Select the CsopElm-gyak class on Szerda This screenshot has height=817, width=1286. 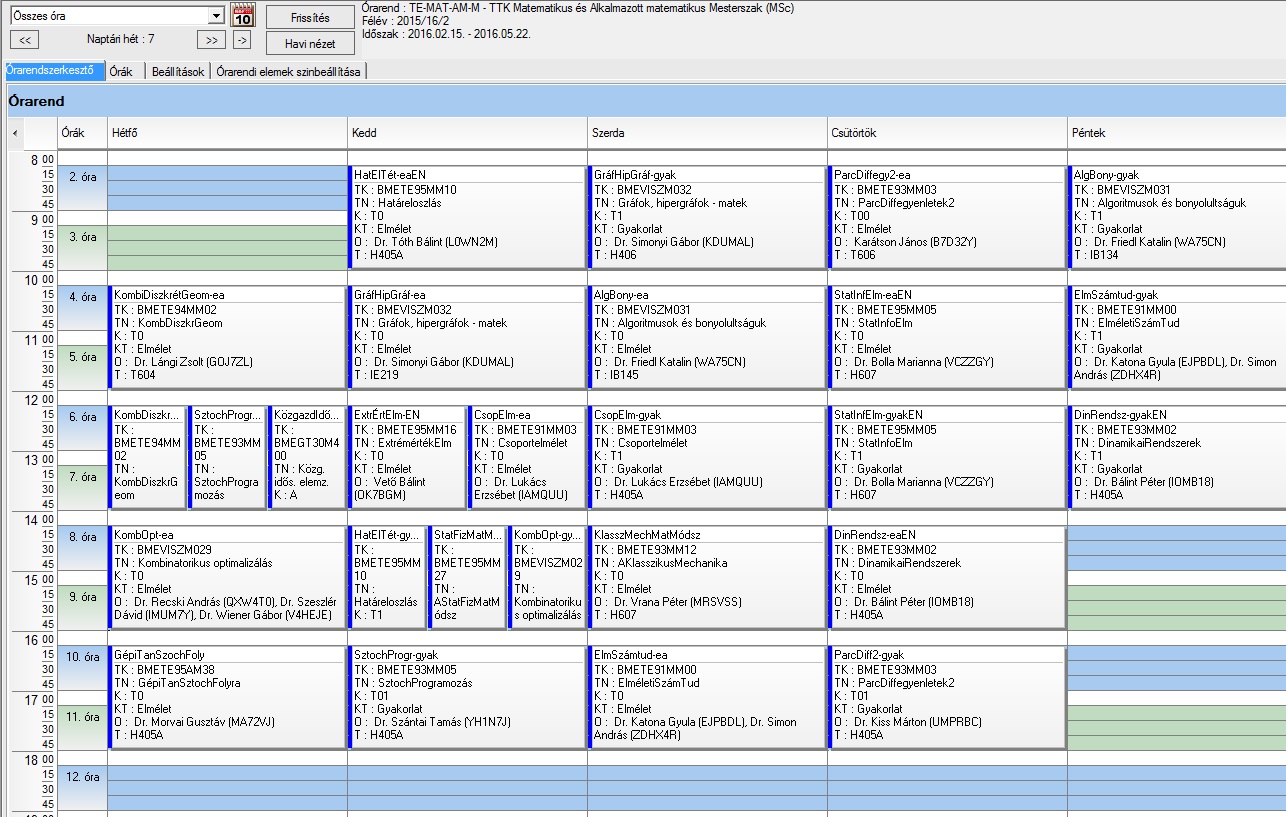707,457
